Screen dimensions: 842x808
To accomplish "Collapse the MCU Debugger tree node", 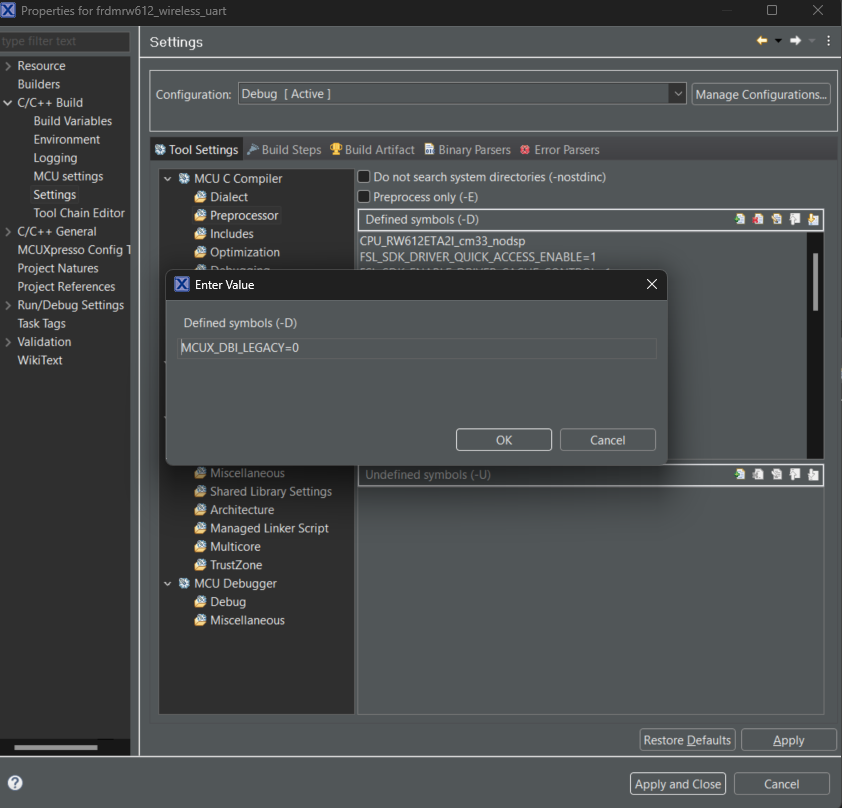I will click(168, 584).
